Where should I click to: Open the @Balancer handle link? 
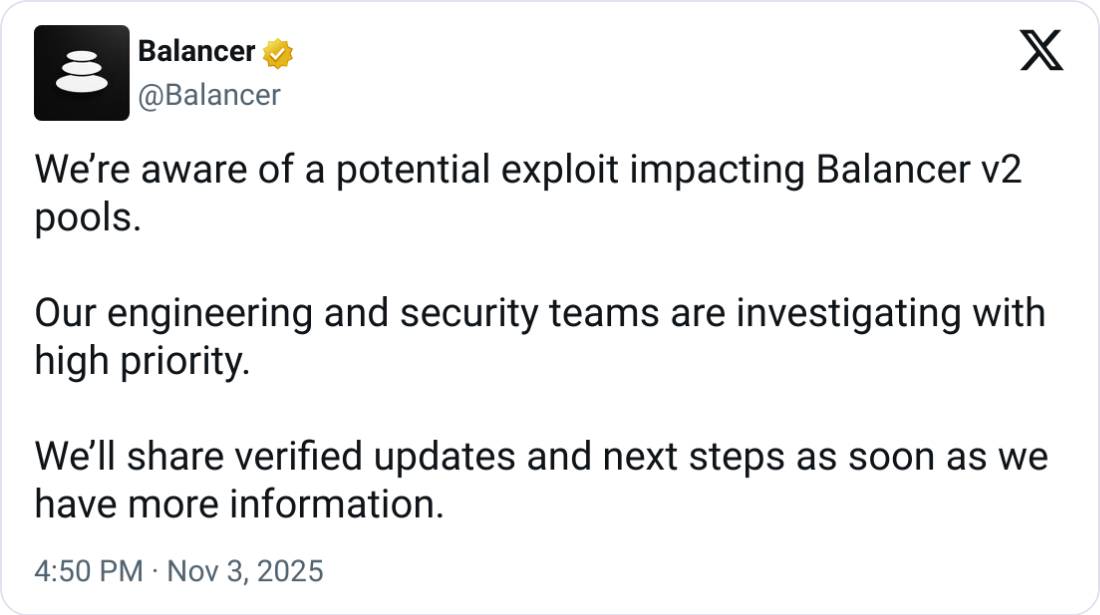click(208, 95)
